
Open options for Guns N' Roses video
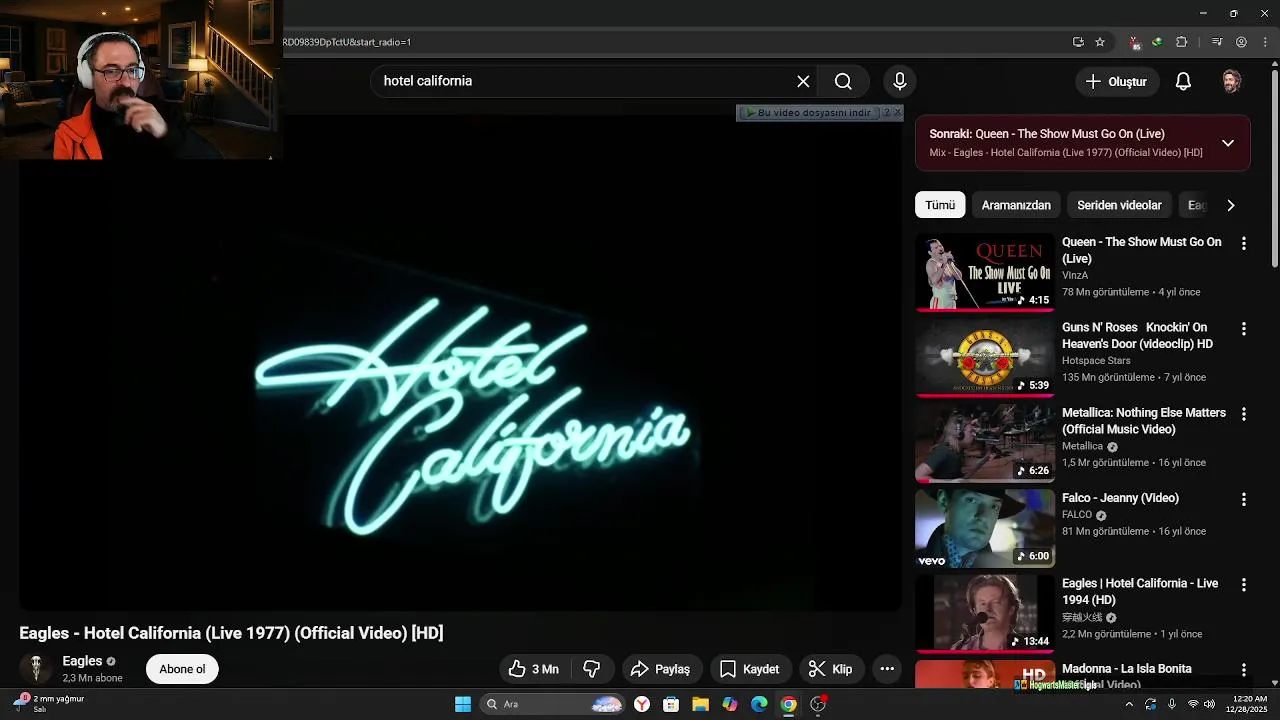pyautogui.click(x=1244, y=329)
